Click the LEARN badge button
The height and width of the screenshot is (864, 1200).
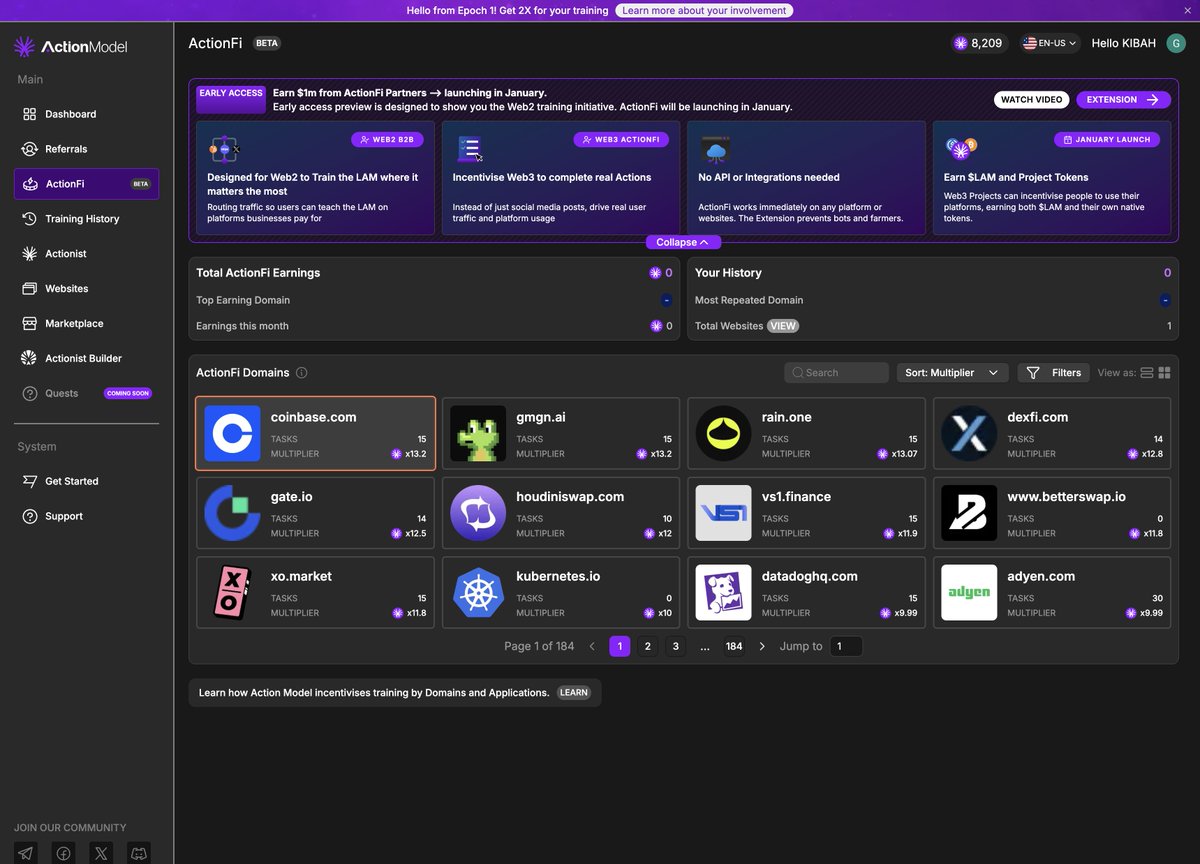tap(574, 693)
